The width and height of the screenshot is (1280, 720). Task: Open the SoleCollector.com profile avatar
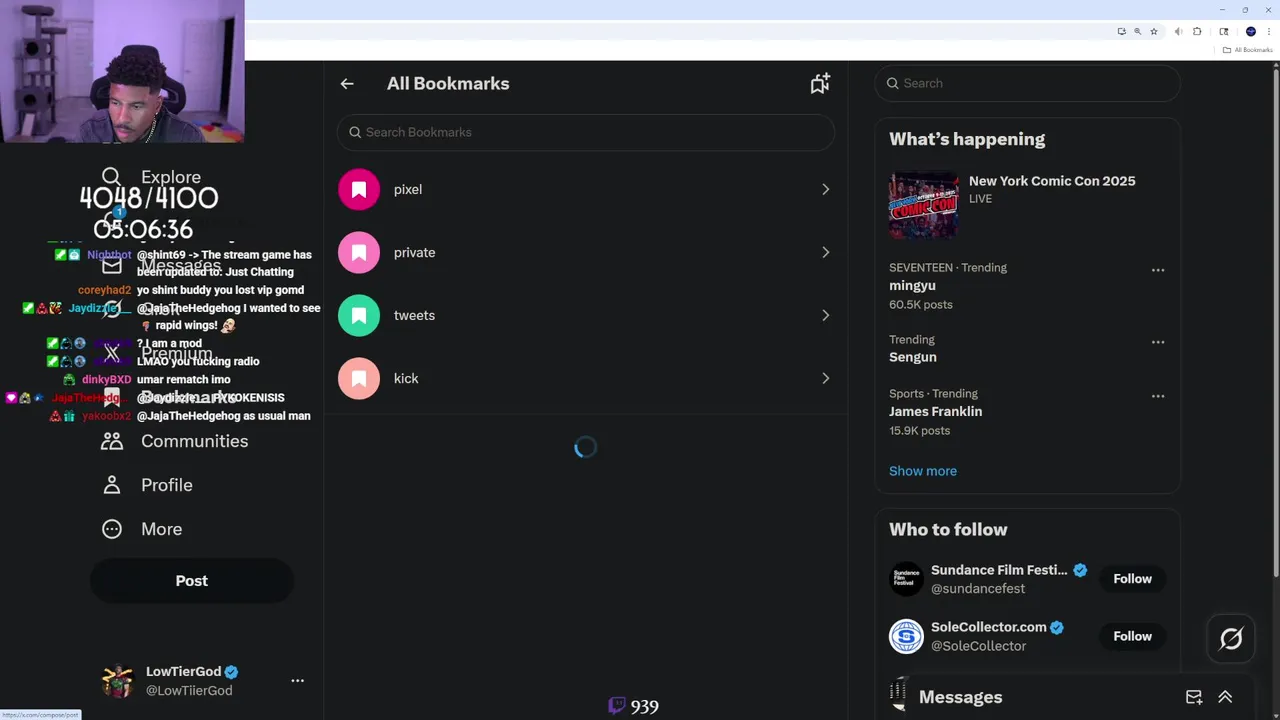(x=906, y=636)
